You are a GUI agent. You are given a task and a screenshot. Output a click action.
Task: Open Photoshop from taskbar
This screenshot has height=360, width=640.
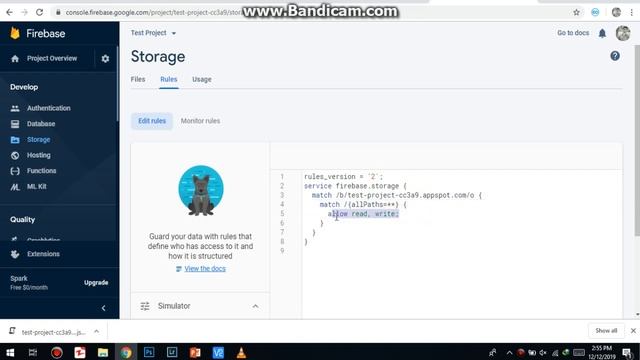coord(149,352)
